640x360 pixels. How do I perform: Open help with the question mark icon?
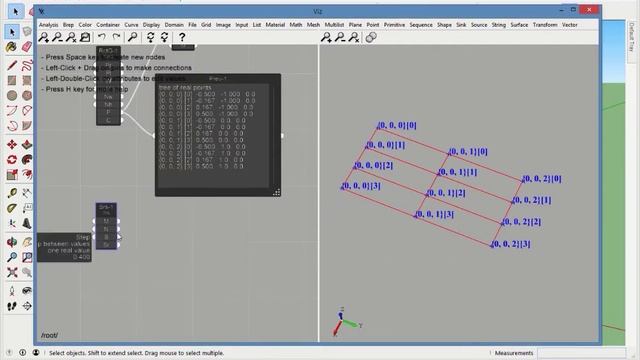pyautogui.click(x=182, y=37)
